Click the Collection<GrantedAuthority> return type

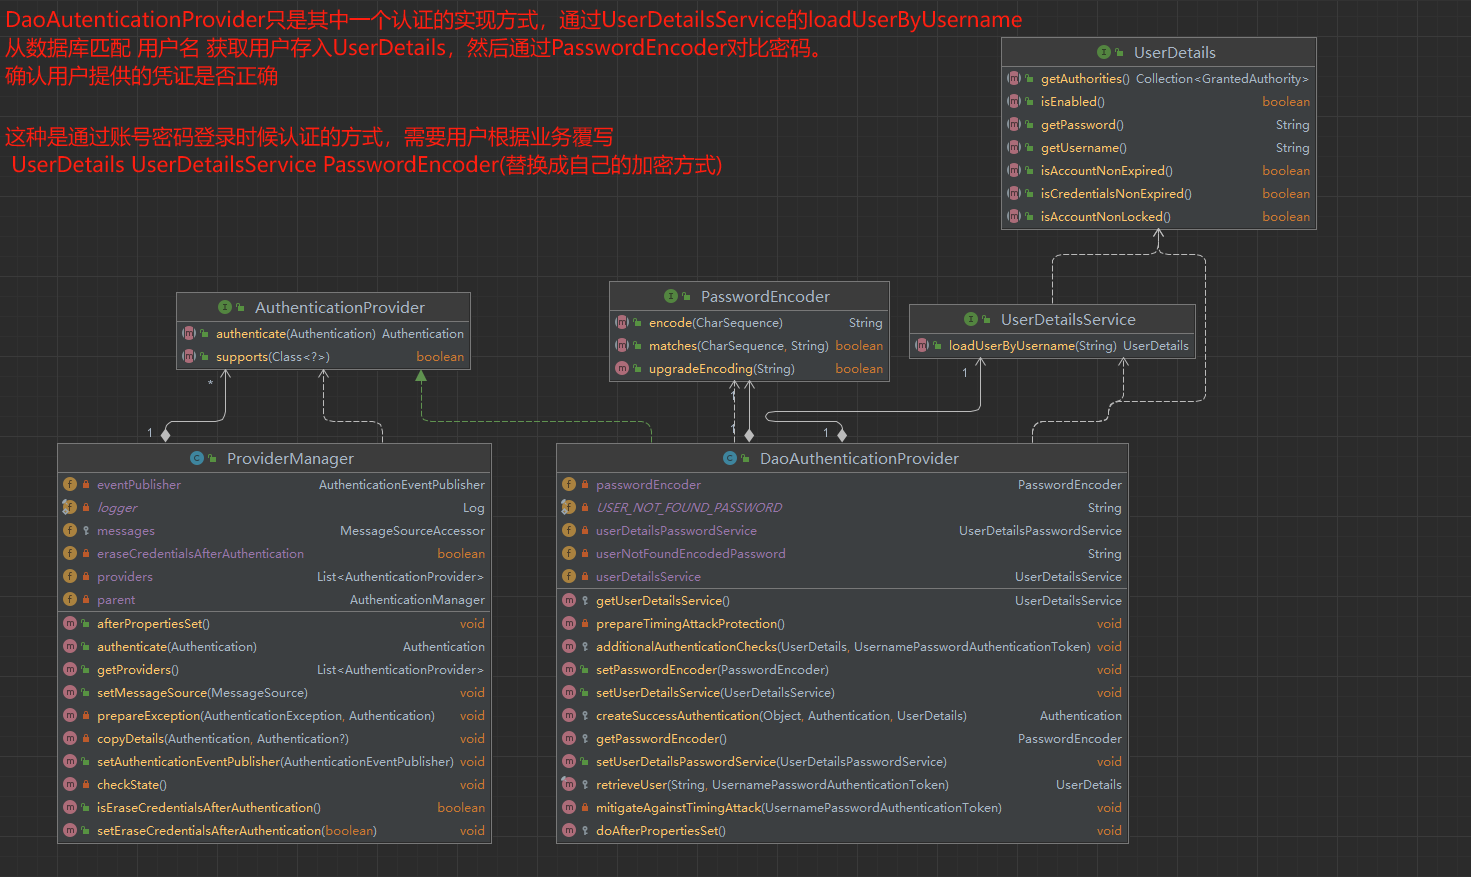tap(1222, 78)
